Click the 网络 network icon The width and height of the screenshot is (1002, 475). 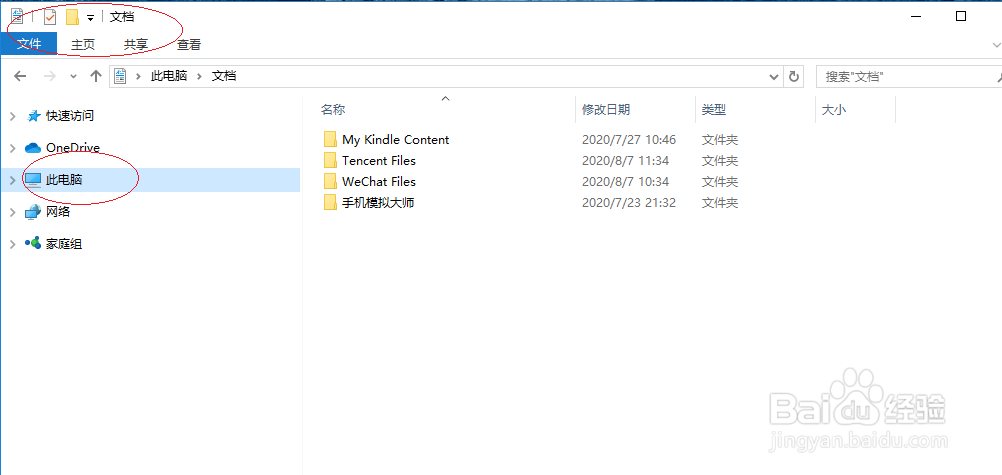pyautogui.click(x=33, y=212)
